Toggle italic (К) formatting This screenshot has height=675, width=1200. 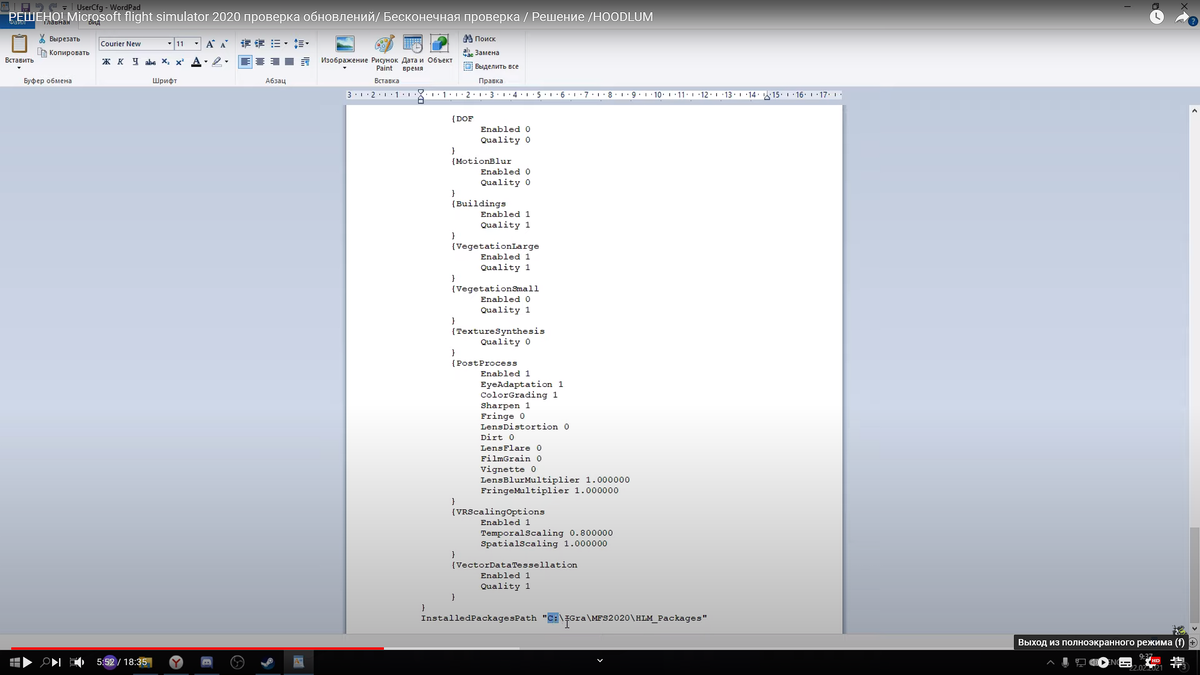click(x=120, y=61)
